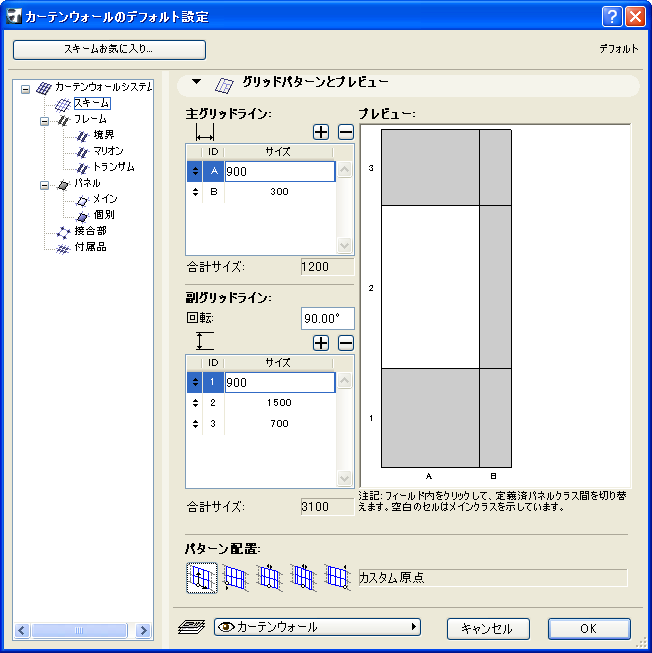
Task: Select スキーム in the settings tree
Action: click(x=92, y=103)
